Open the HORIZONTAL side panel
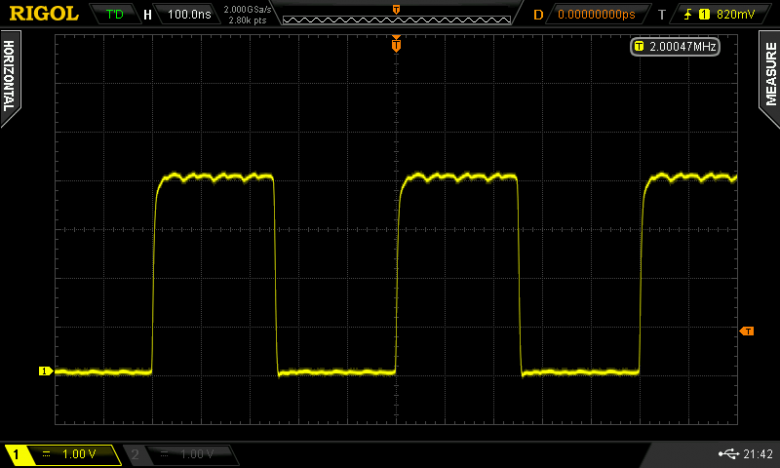Image resolution: width=780 pixels, height=468 pixels. (x=9, y=78)
